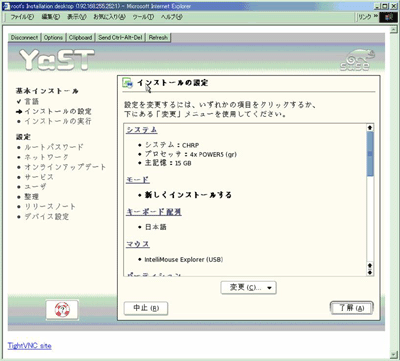The image size is (400, 361).
Task: Click the IntelliMouse Explorer (USB) entry
Action: tap(184, 259)
